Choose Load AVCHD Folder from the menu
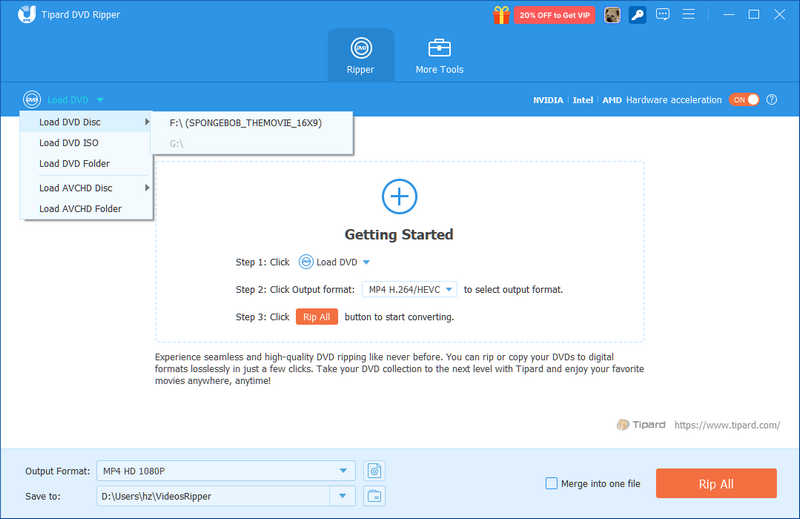800x519 pixels. pos(86,209)
